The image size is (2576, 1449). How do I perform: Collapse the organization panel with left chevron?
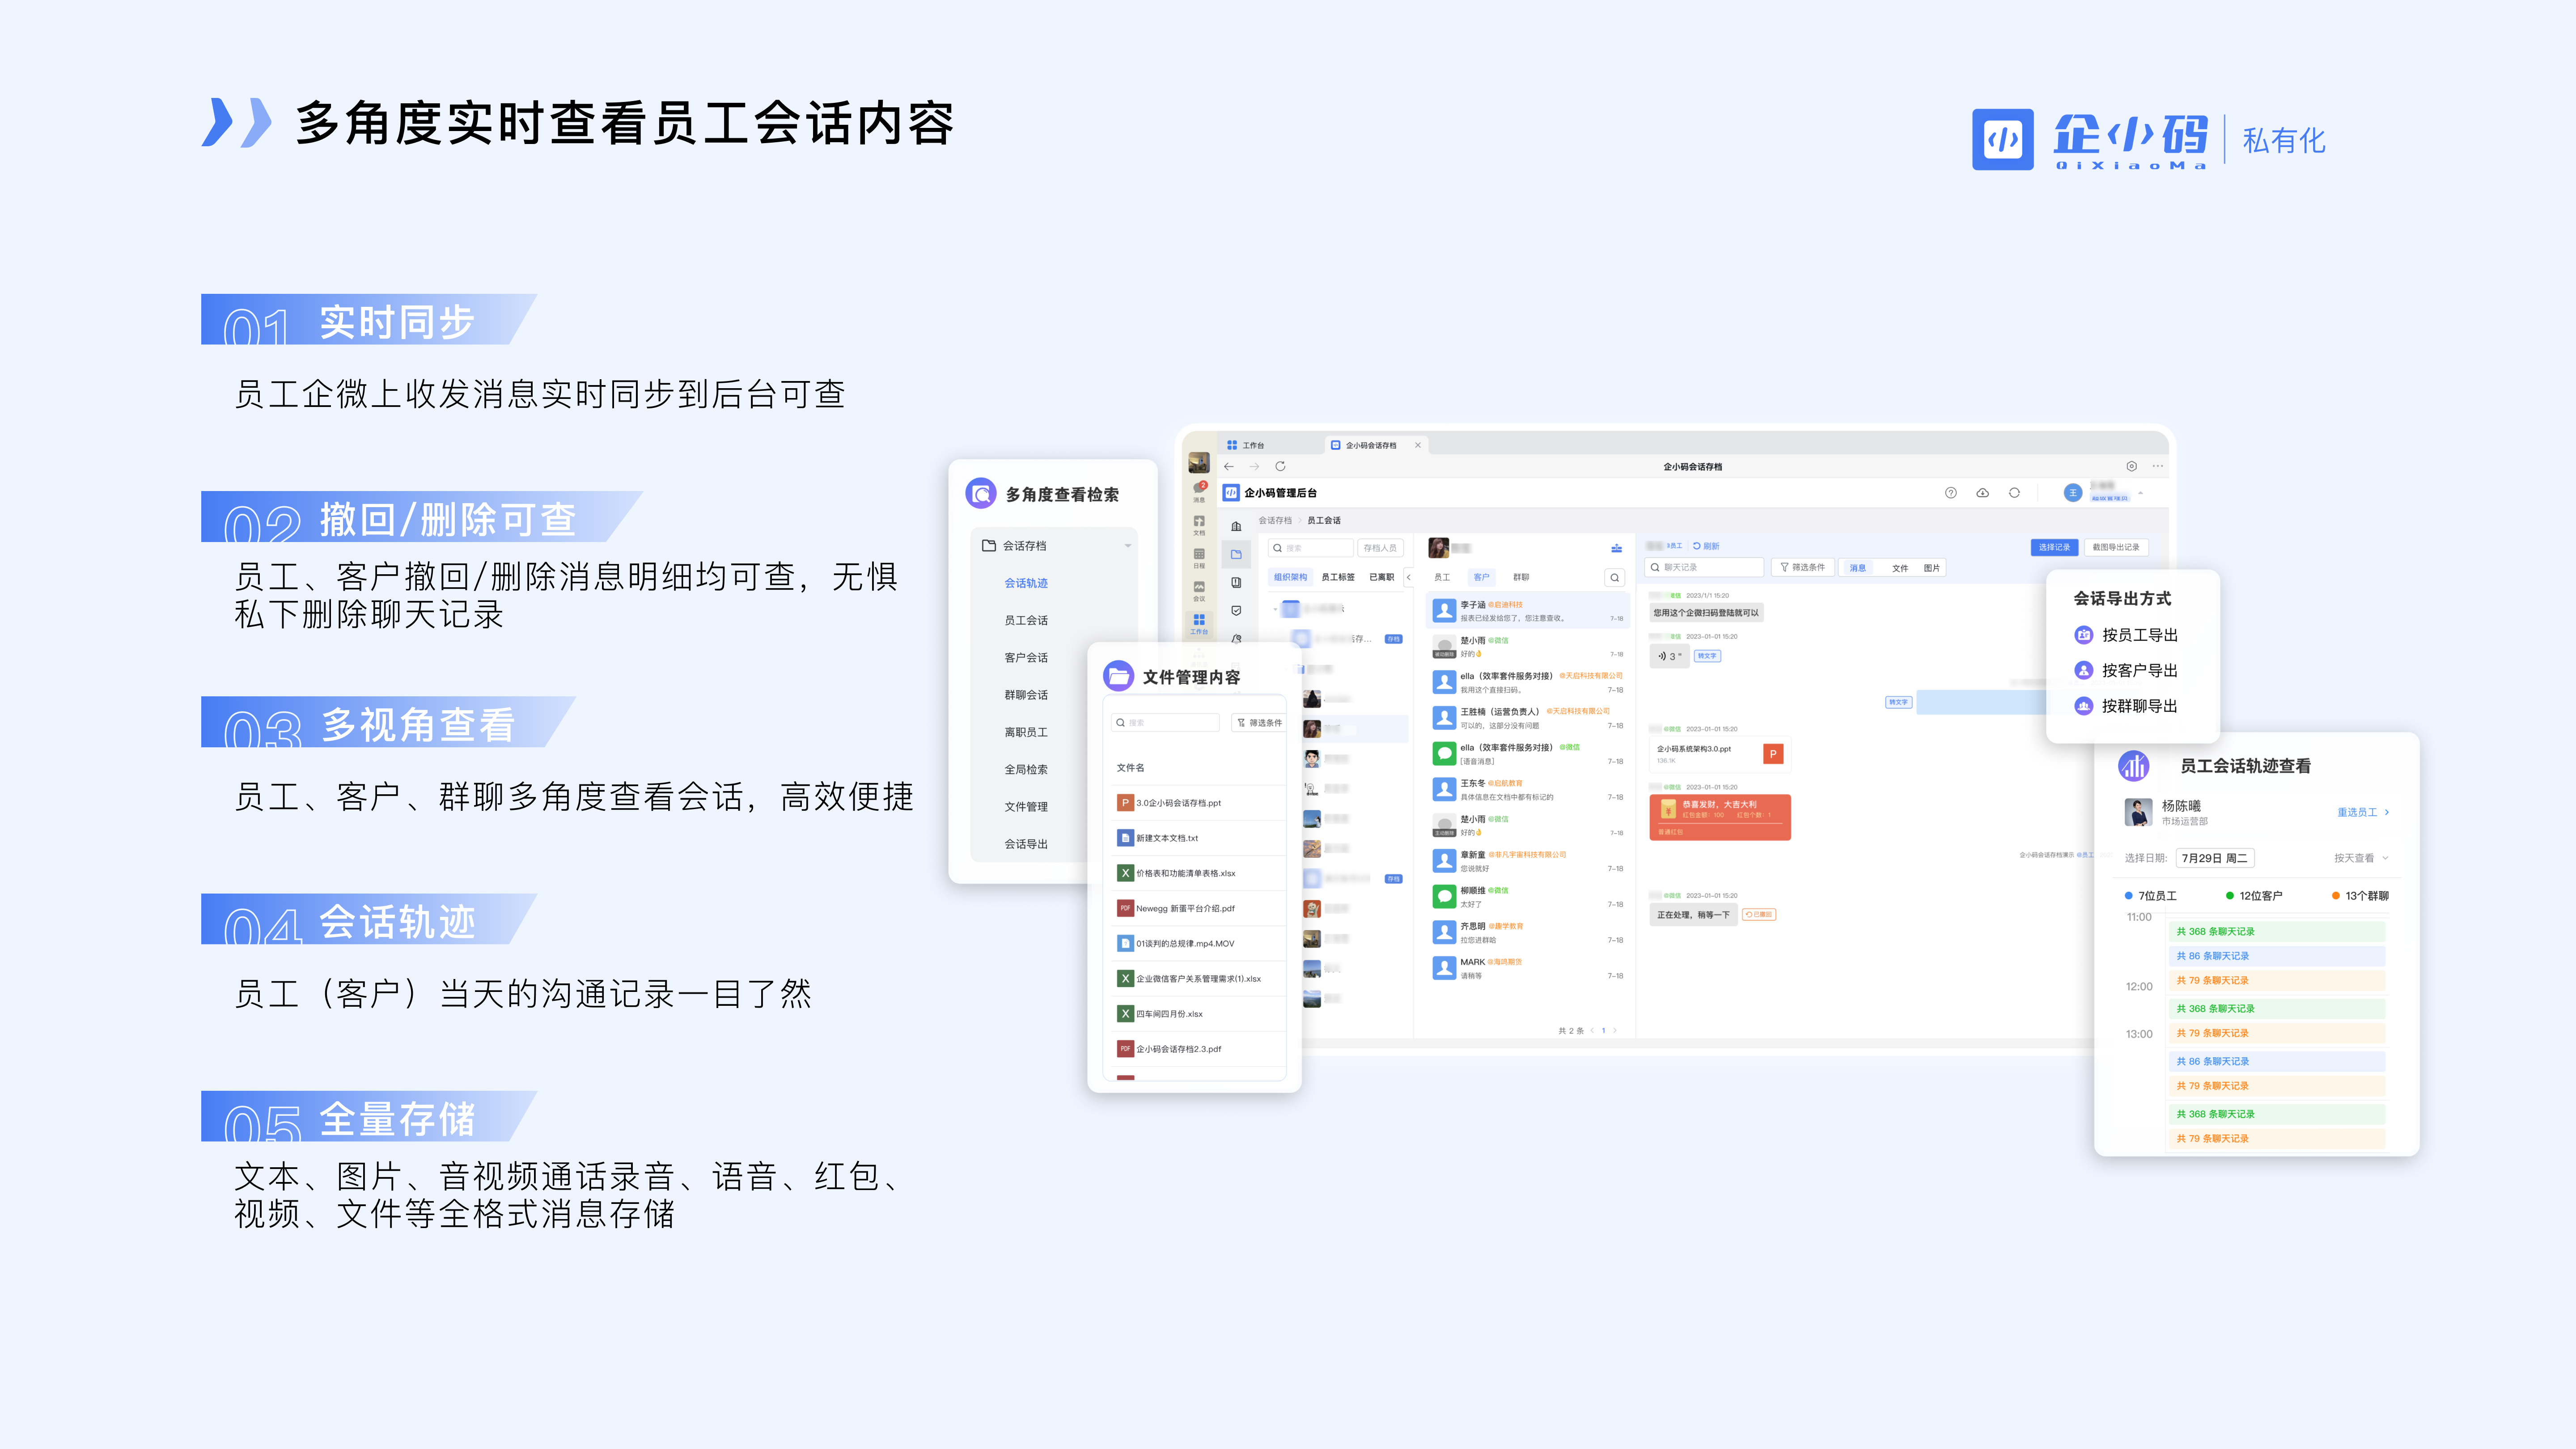(x=1409, y=577)
